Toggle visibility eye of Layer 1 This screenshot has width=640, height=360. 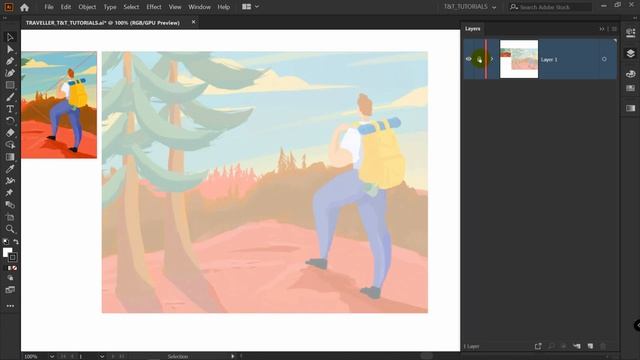point(469,59)
